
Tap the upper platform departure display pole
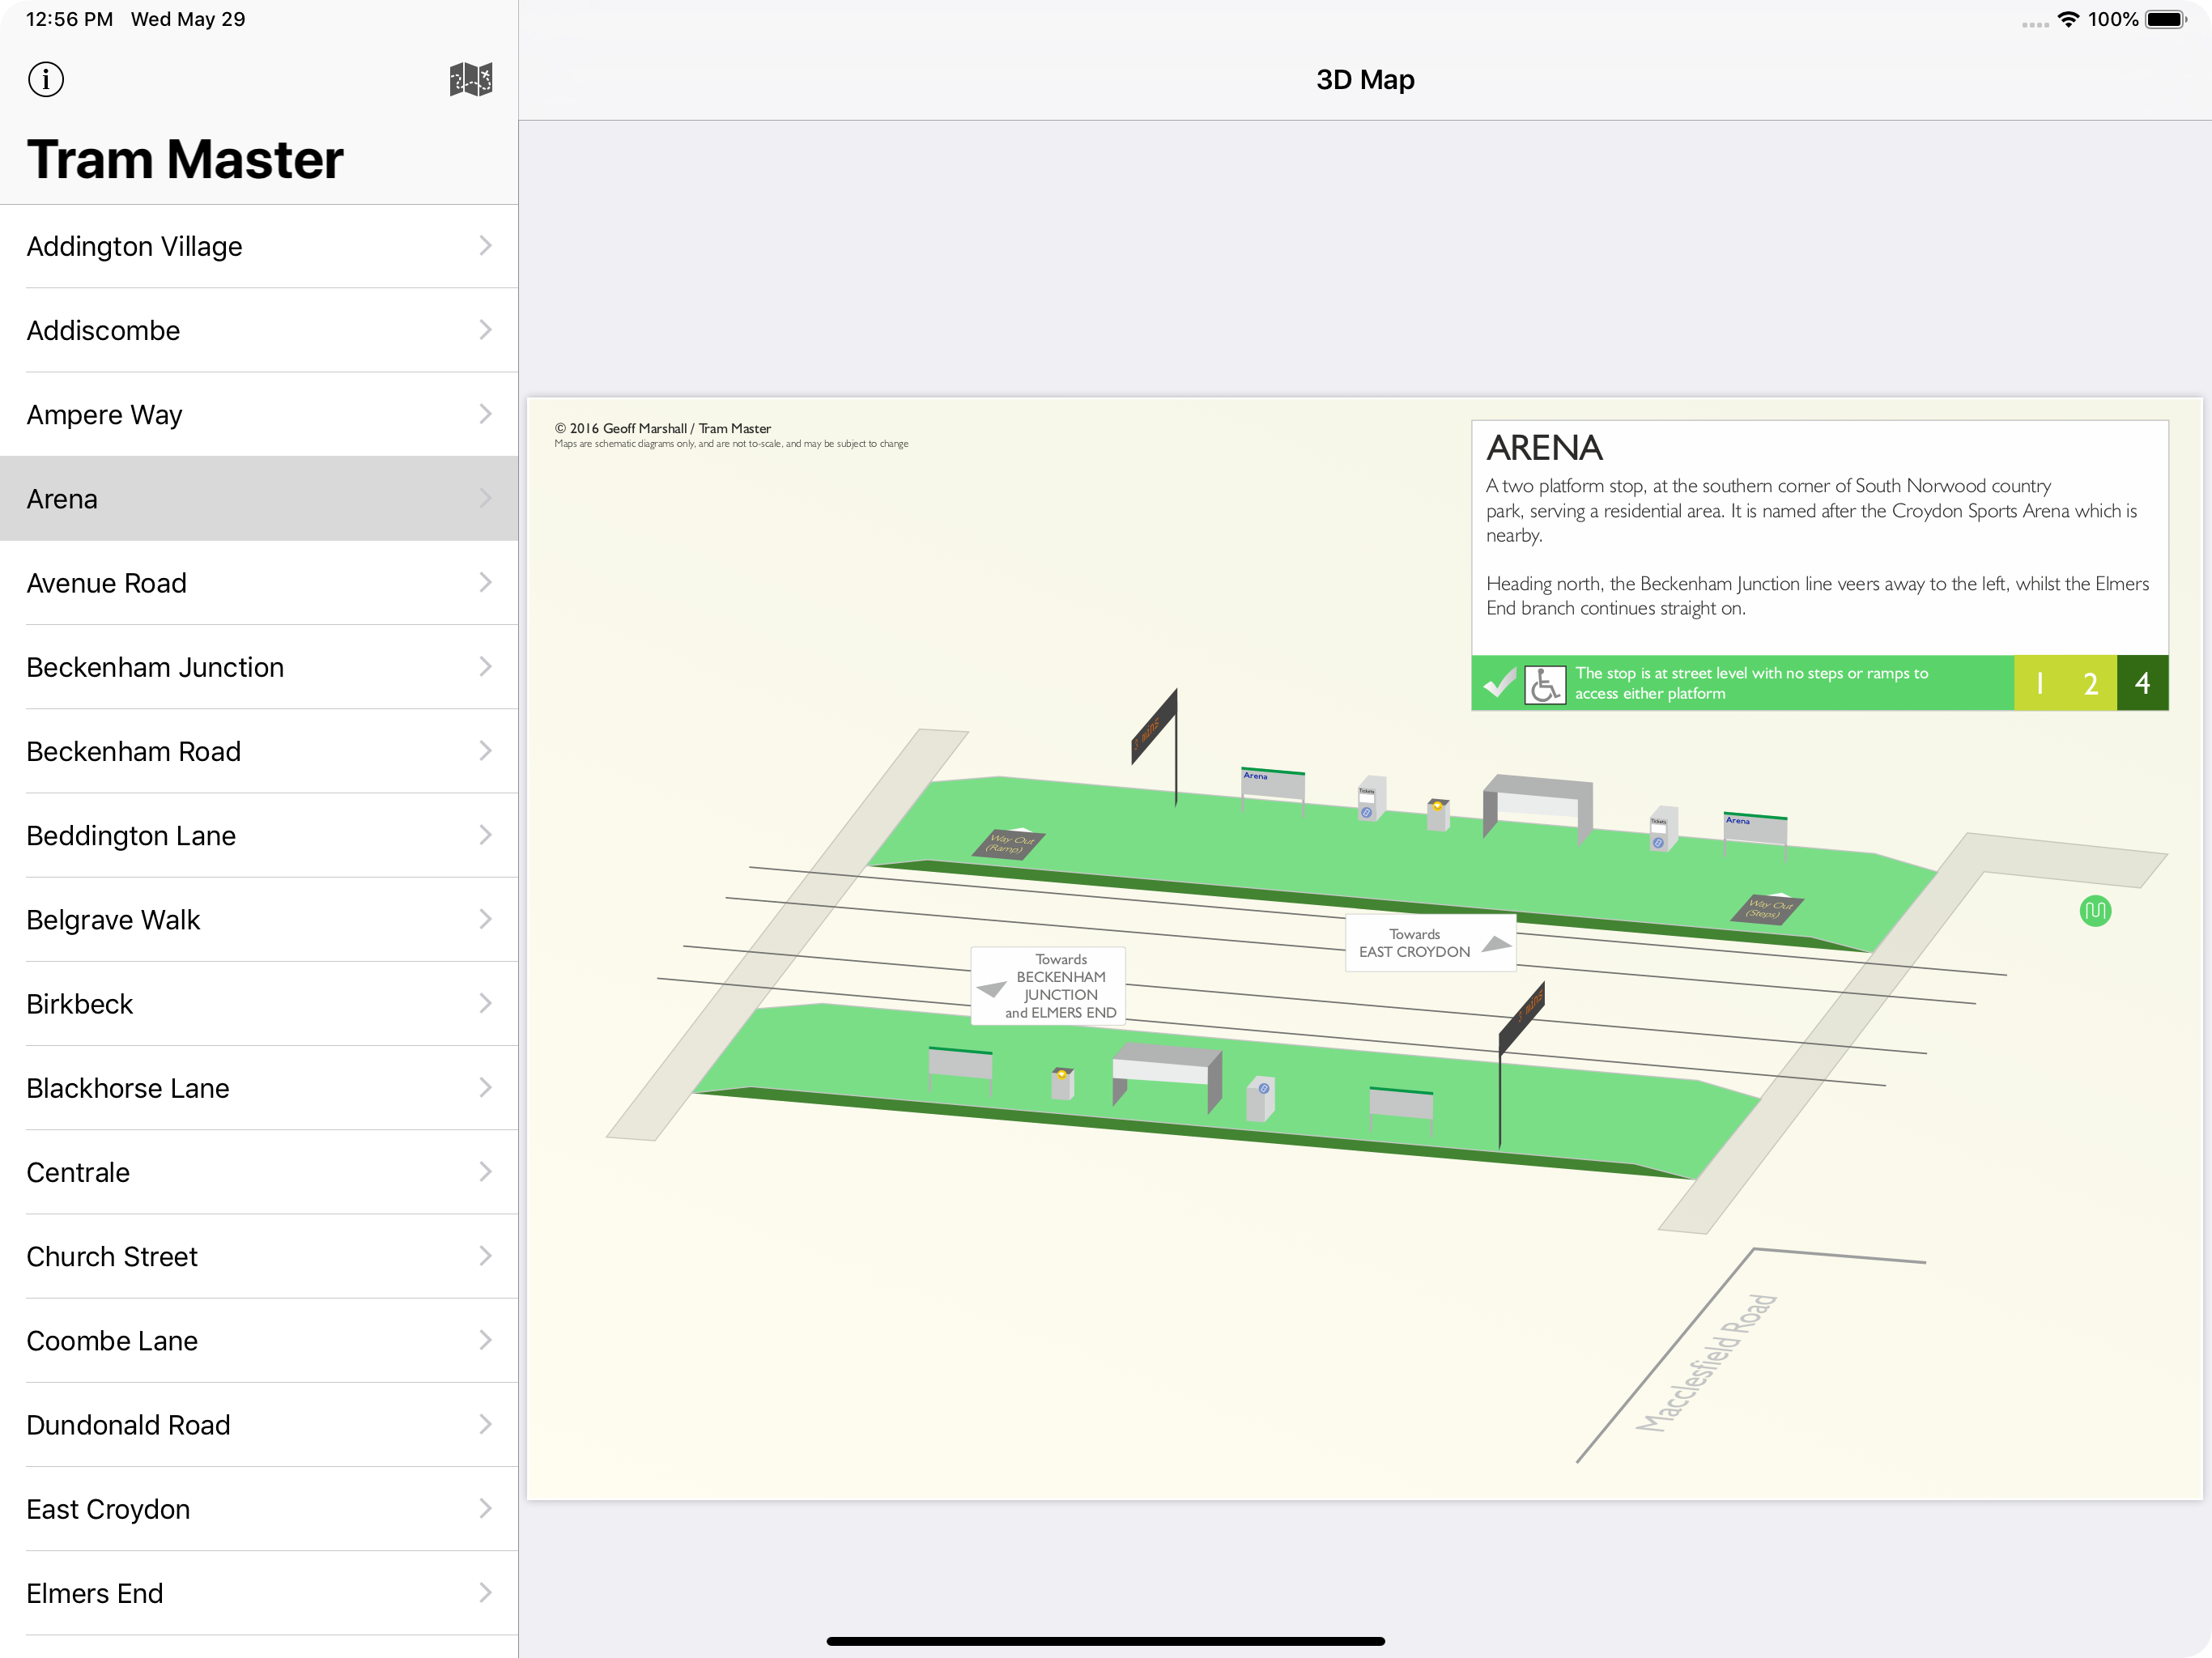click(1175, 747)
